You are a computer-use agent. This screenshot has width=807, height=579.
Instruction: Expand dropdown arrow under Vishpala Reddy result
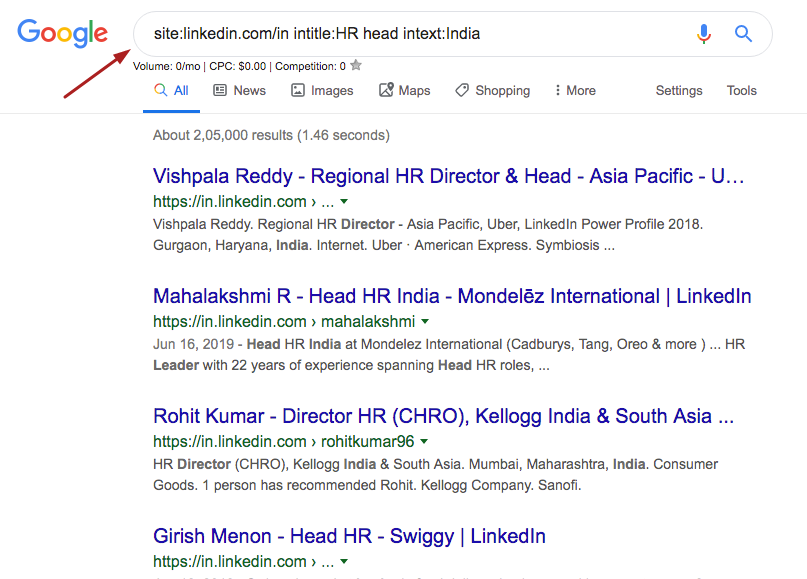coord(344,201)
